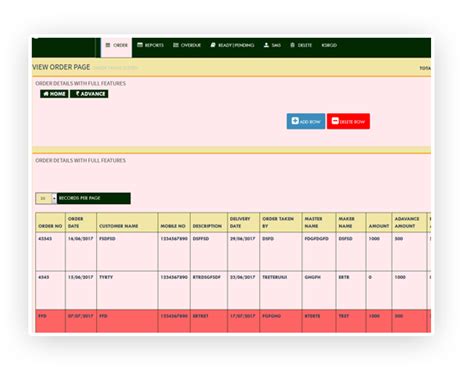Open the records per page dropdown
Screen dimensions: 474x367
[x=46, y=198]
